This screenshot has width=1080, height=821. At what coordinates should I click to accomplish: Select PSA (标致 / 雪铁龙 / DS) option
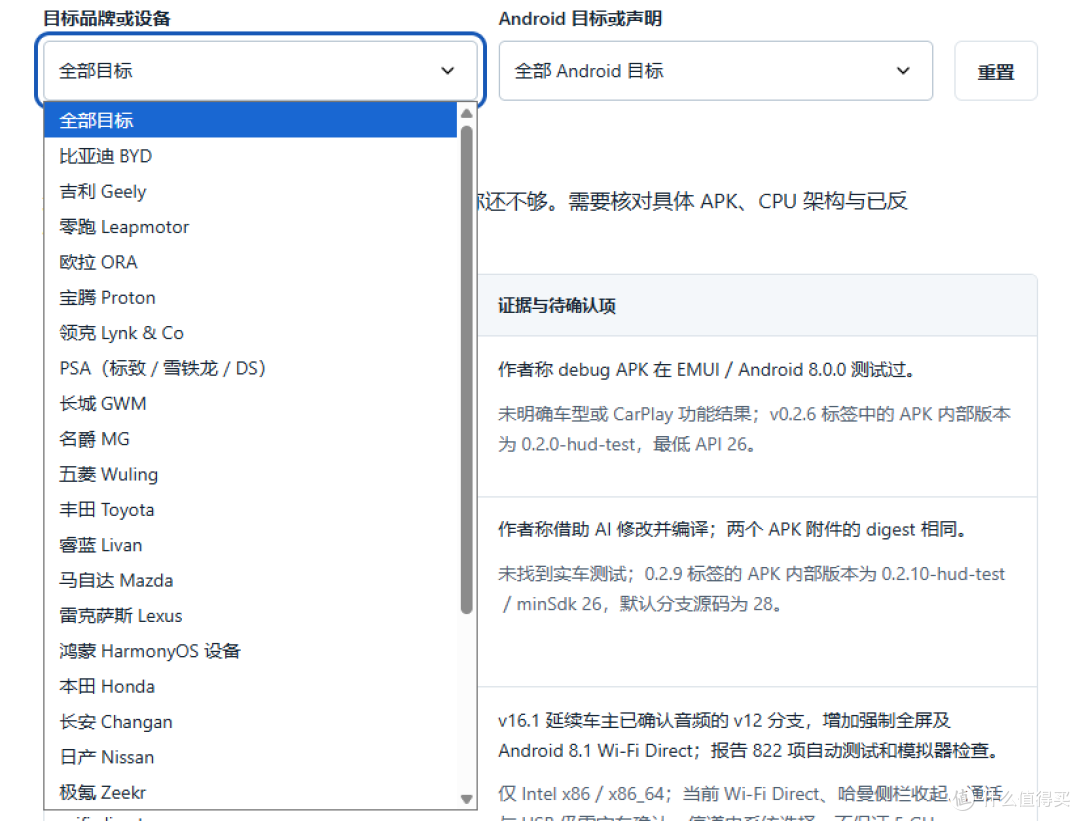(251, 368)
